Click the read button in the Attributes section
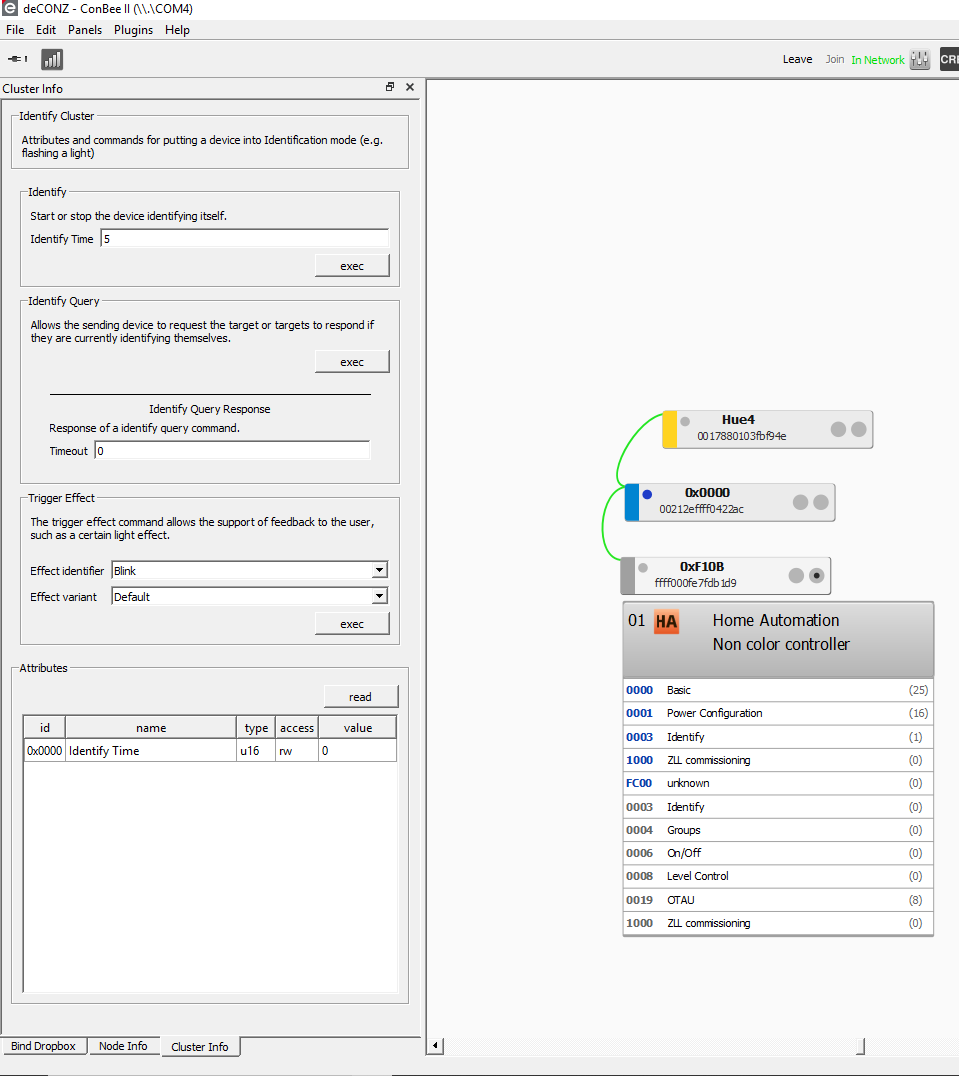This screenshot has height=1076, width=959. (360, 696)
